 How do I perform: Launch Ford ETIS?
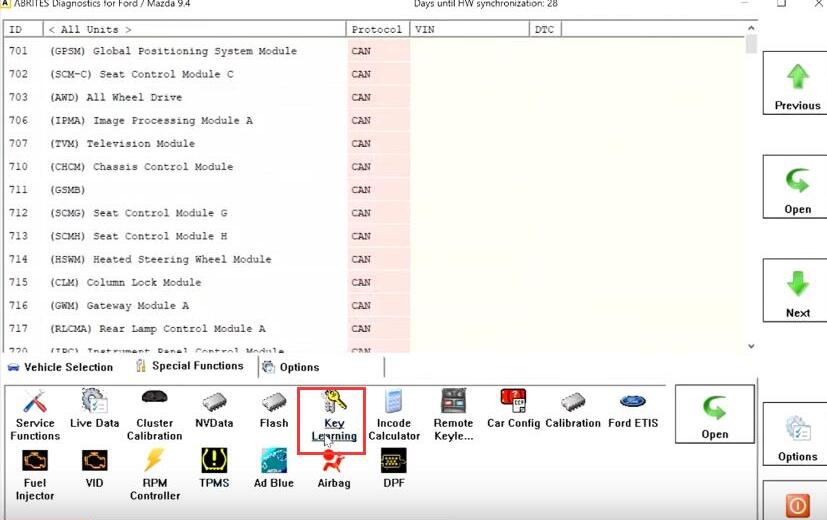point(633,411)
